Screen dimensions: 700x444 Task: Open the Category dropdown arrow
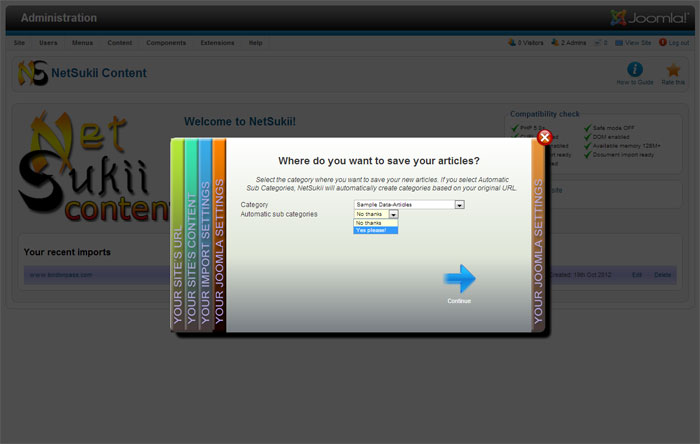pyautogui.click(x=459, y=205)
